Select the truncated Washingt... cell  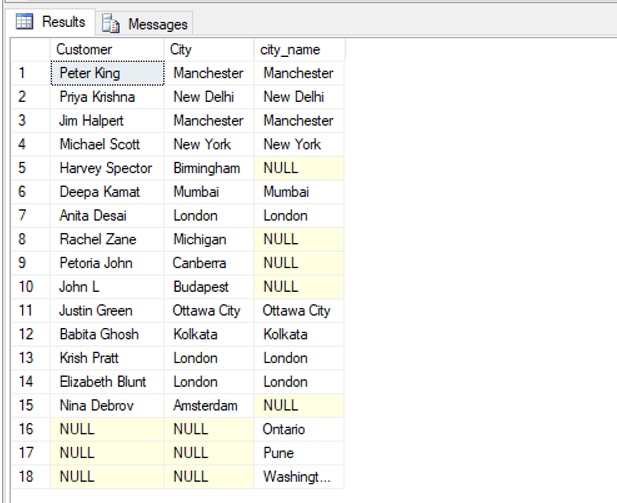[x=299, y=477]
